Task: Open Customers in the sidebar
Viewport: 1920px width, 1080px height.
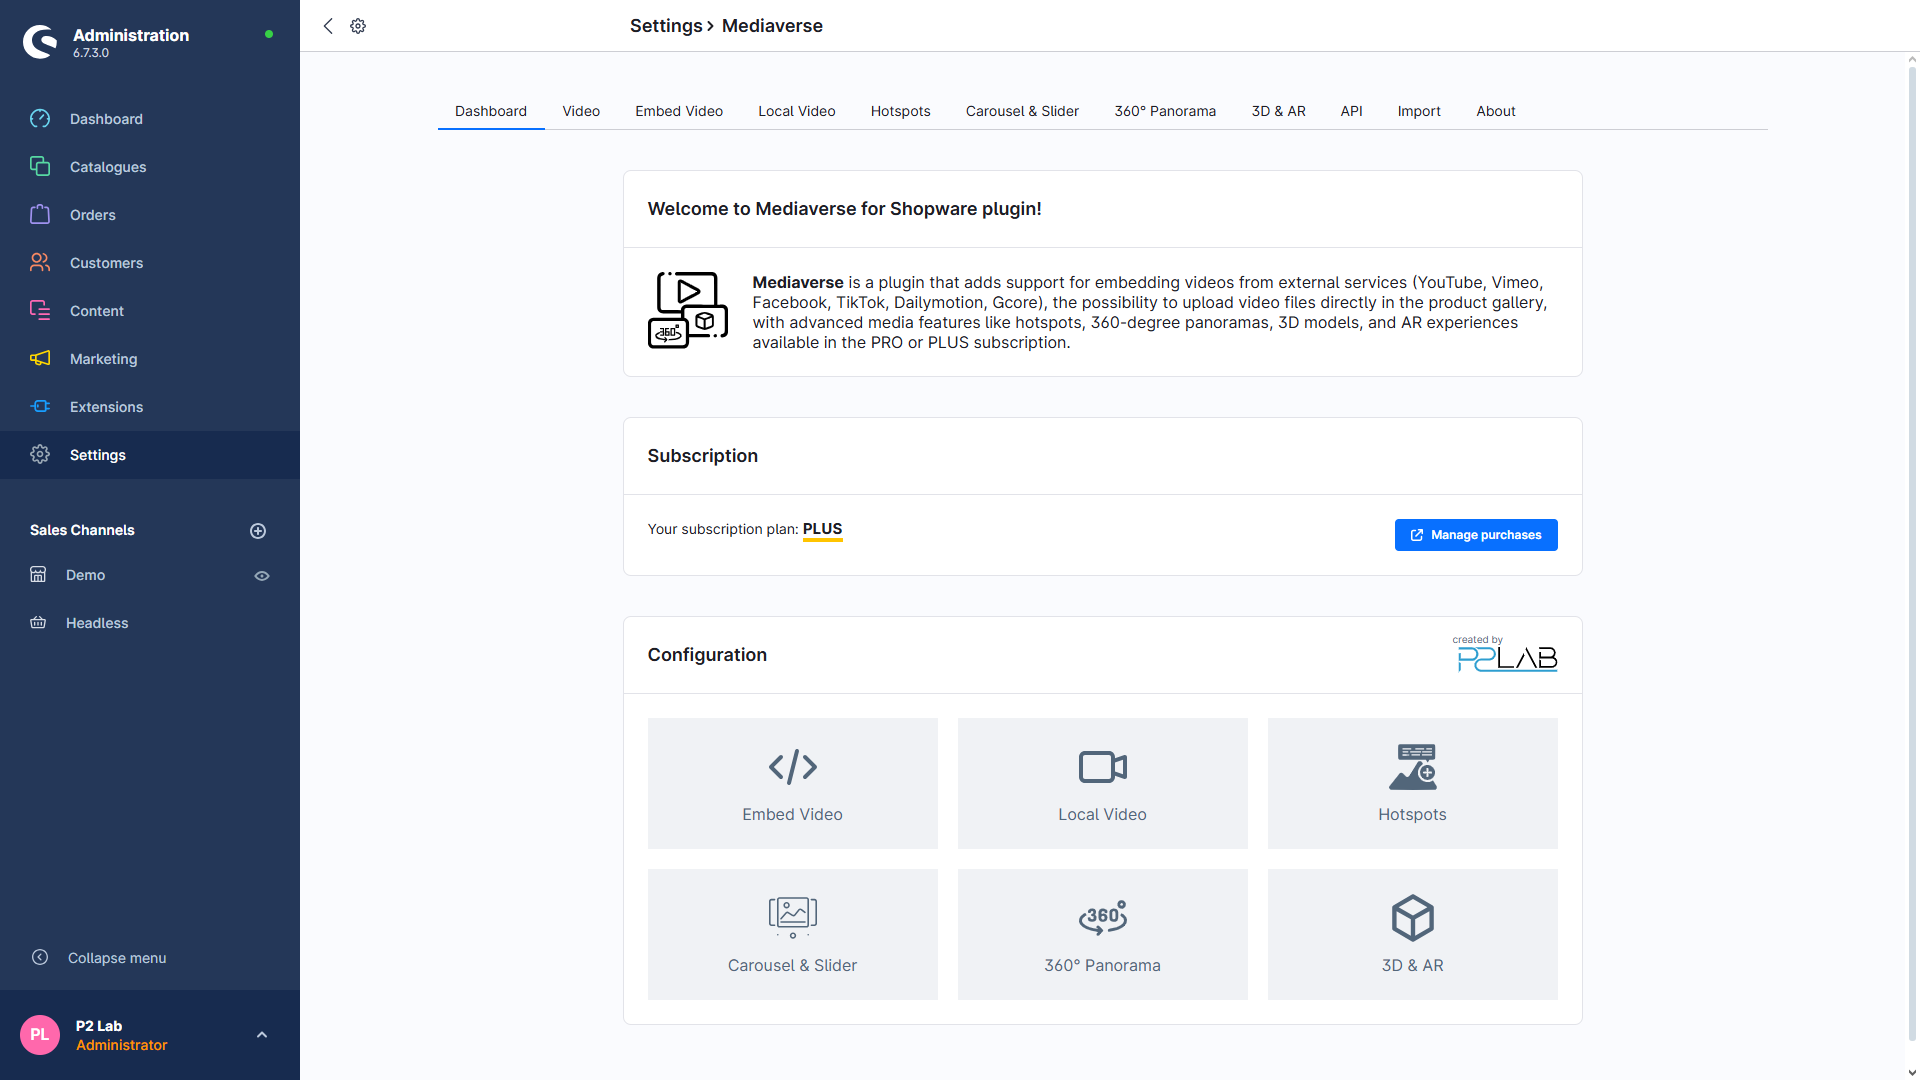Action: click(150, 263)
